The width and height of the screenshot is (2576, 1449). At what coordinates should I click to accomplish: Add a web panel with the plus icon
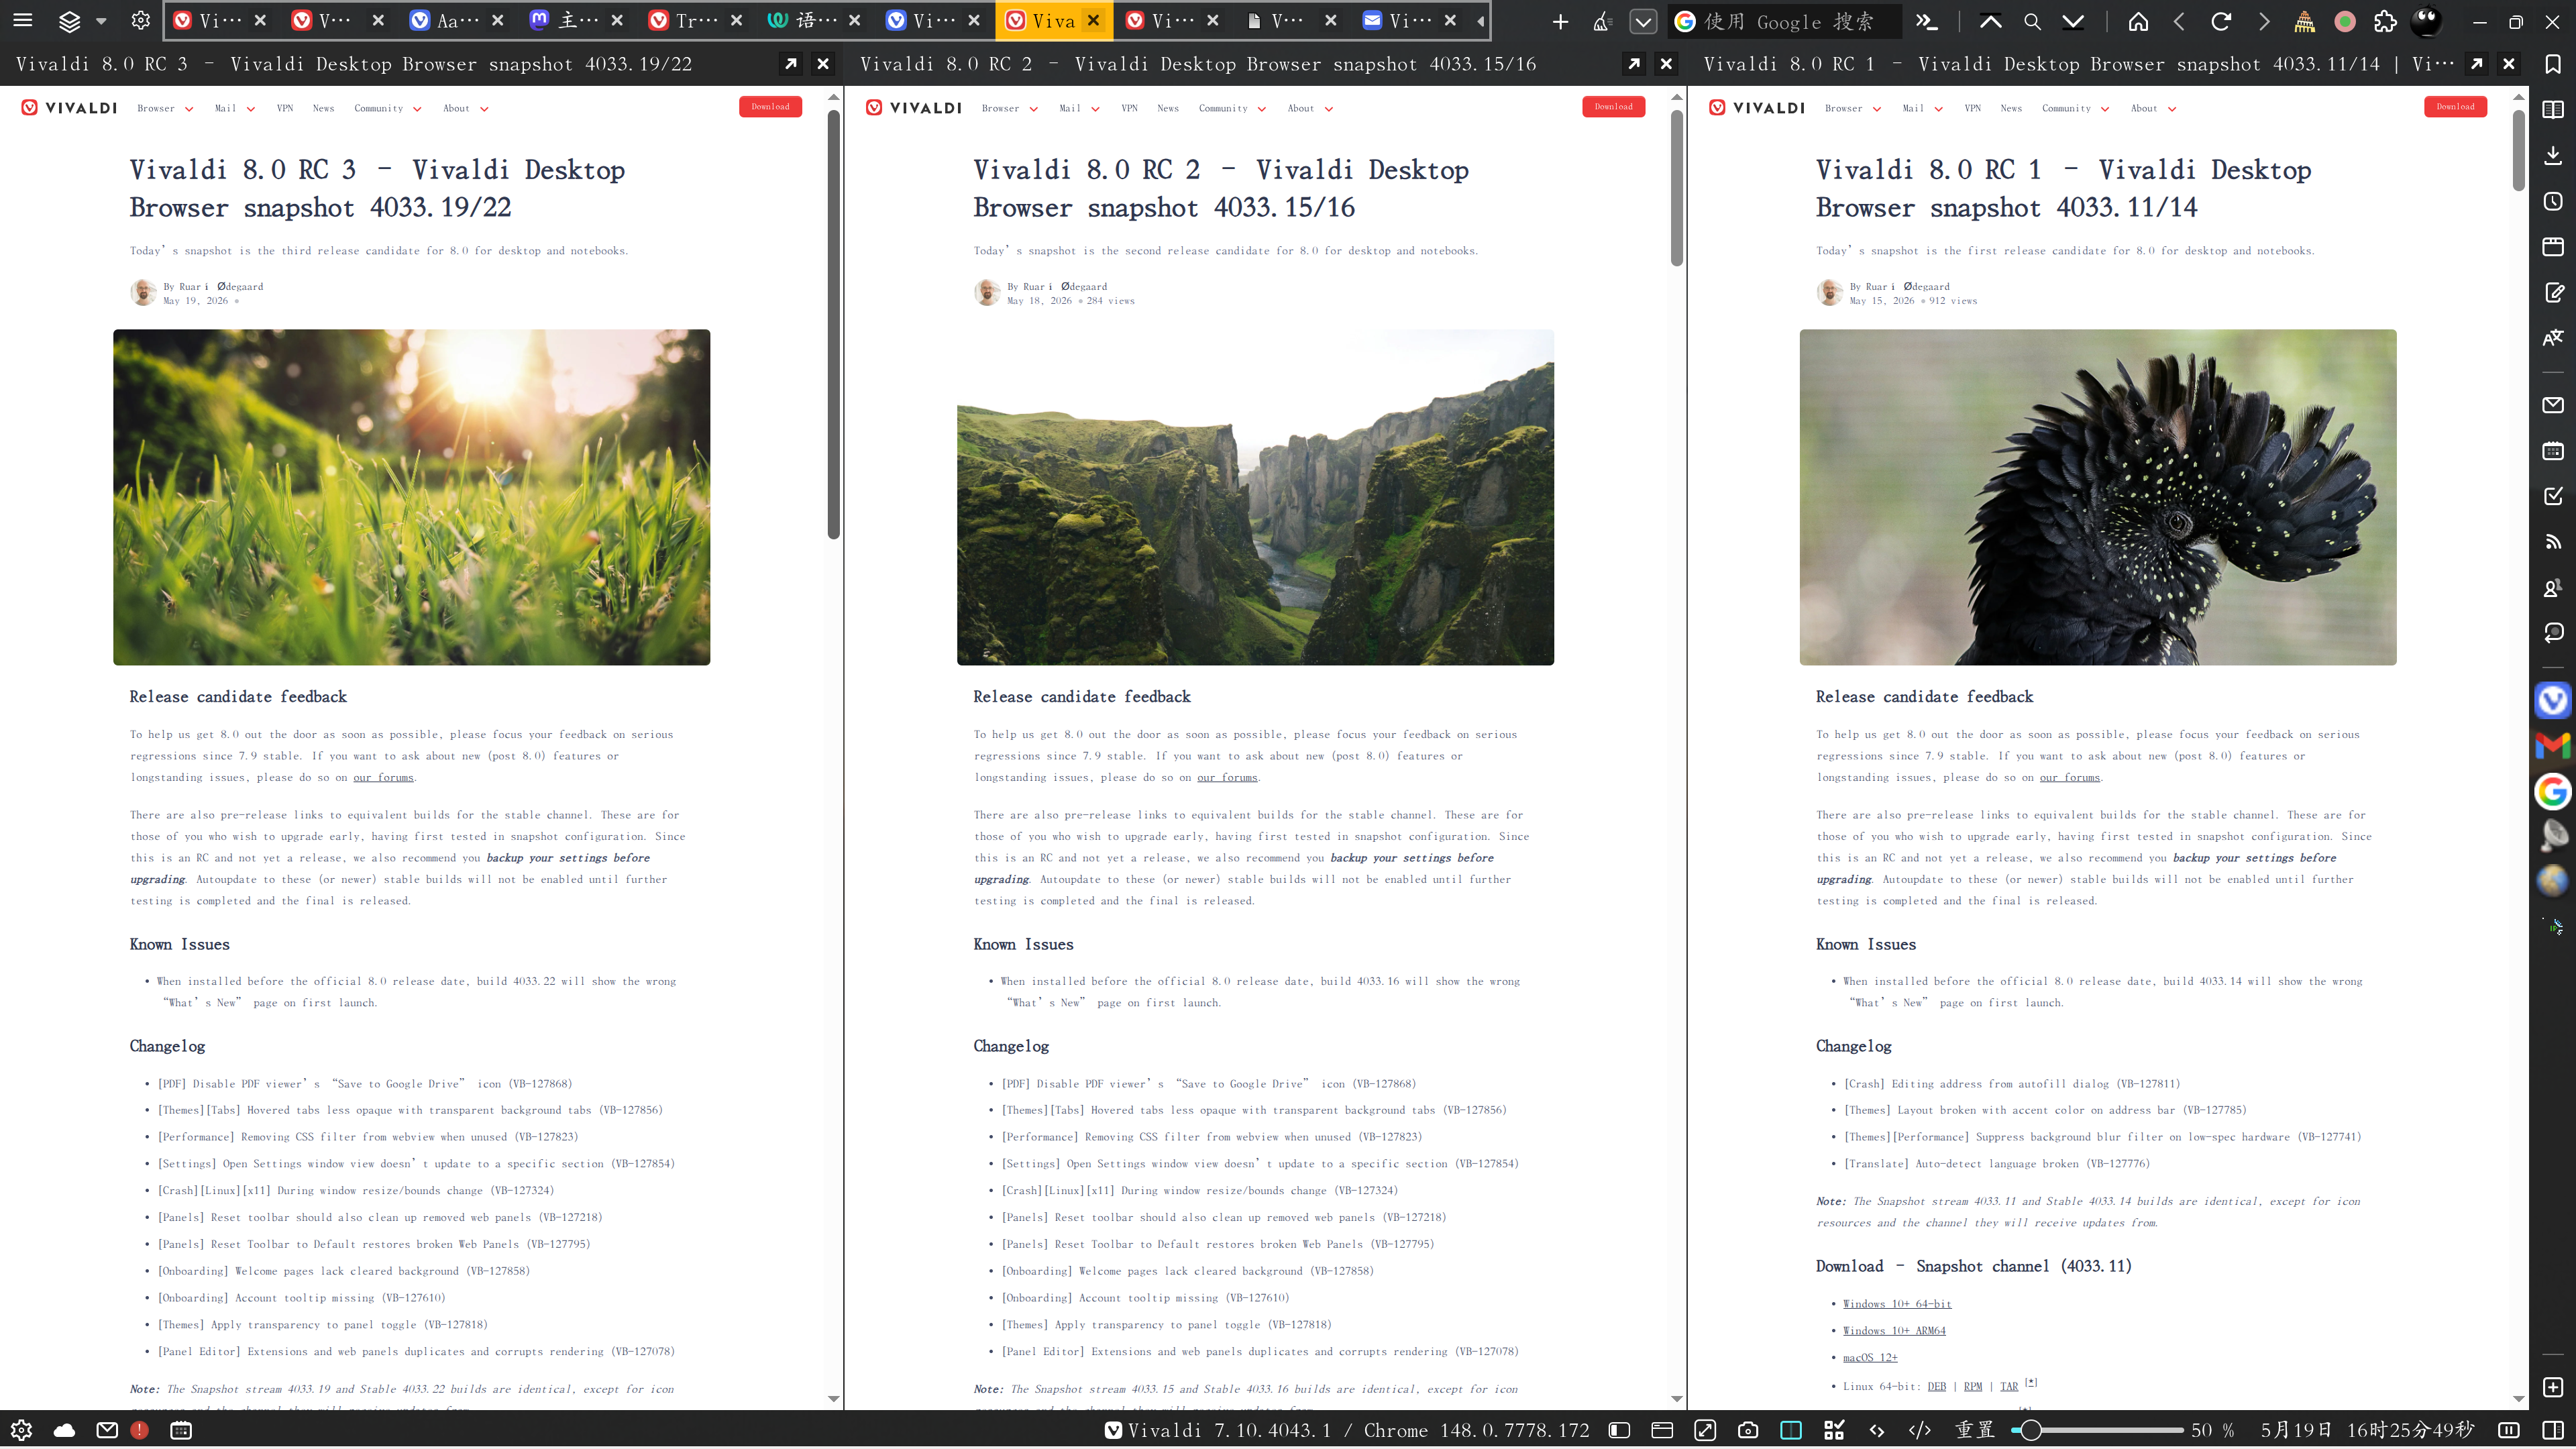click(x=2553, y=1387)
